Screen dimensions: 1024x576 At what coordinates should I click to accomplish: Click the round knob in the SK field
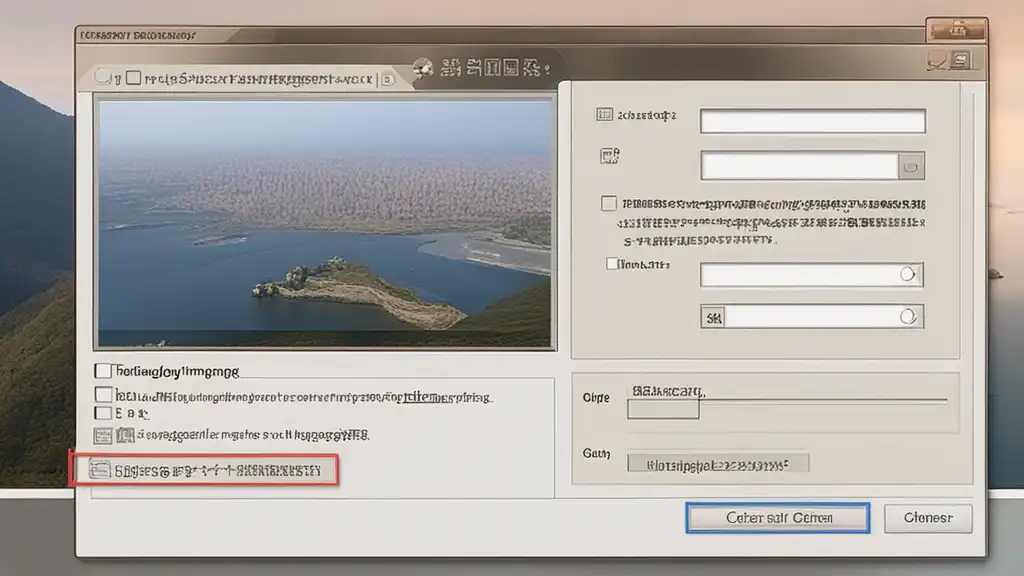tap(908, 317)
